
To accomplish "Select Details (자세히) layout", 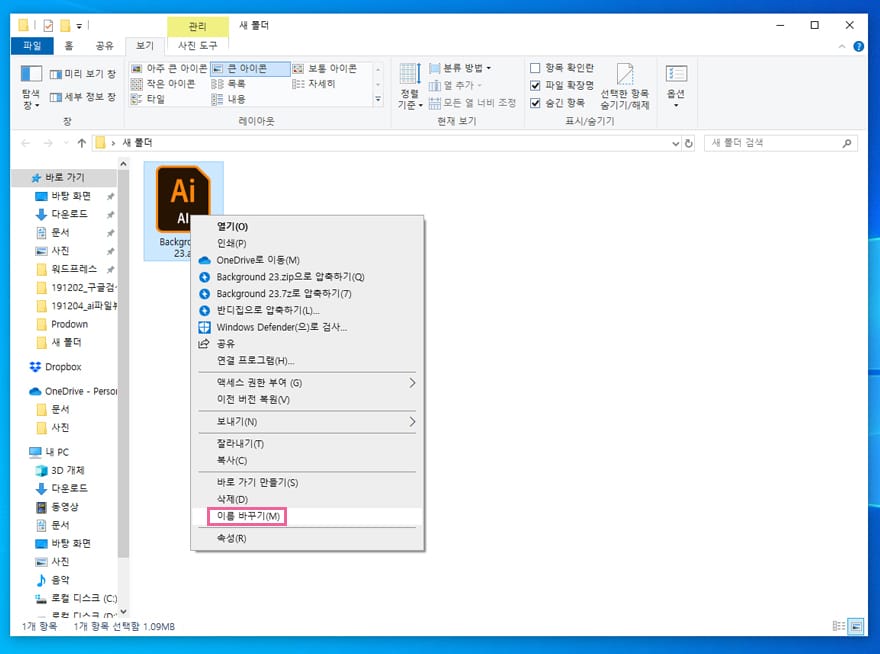I will click(x=314, y=84).
